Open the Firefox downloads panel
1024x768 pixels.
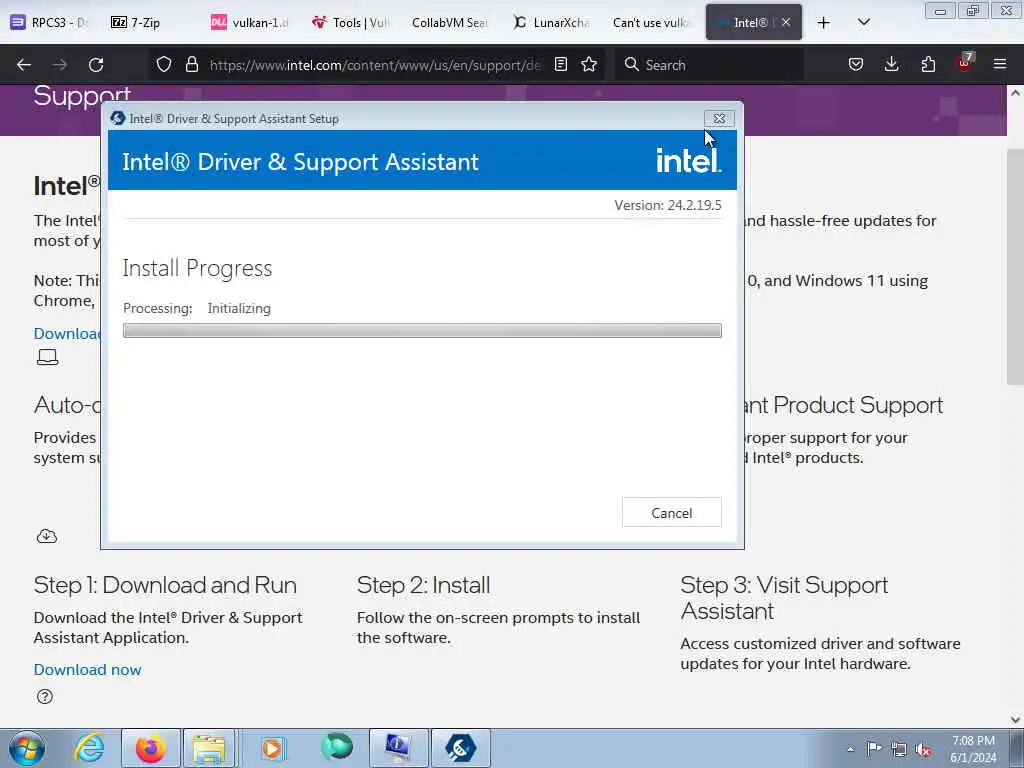tap(891, 64)
